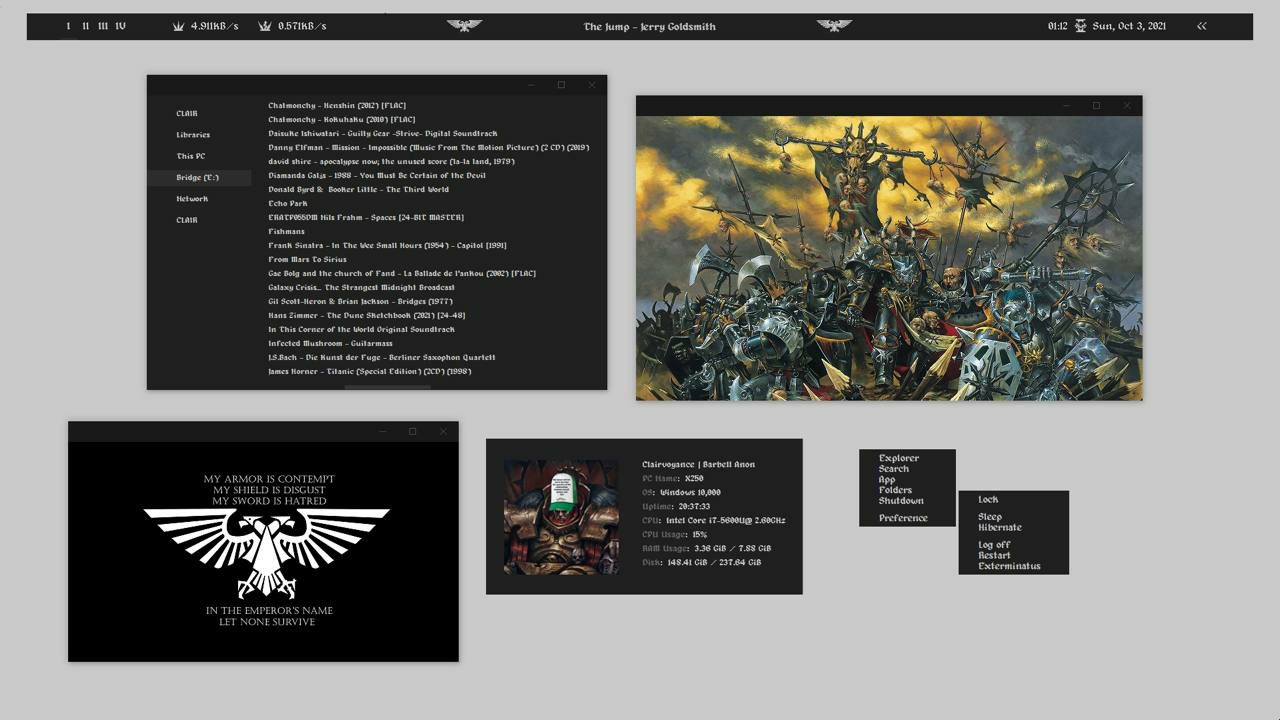
Task: Open Shutdown submenu in launcher menu
Action: point(901,501)
